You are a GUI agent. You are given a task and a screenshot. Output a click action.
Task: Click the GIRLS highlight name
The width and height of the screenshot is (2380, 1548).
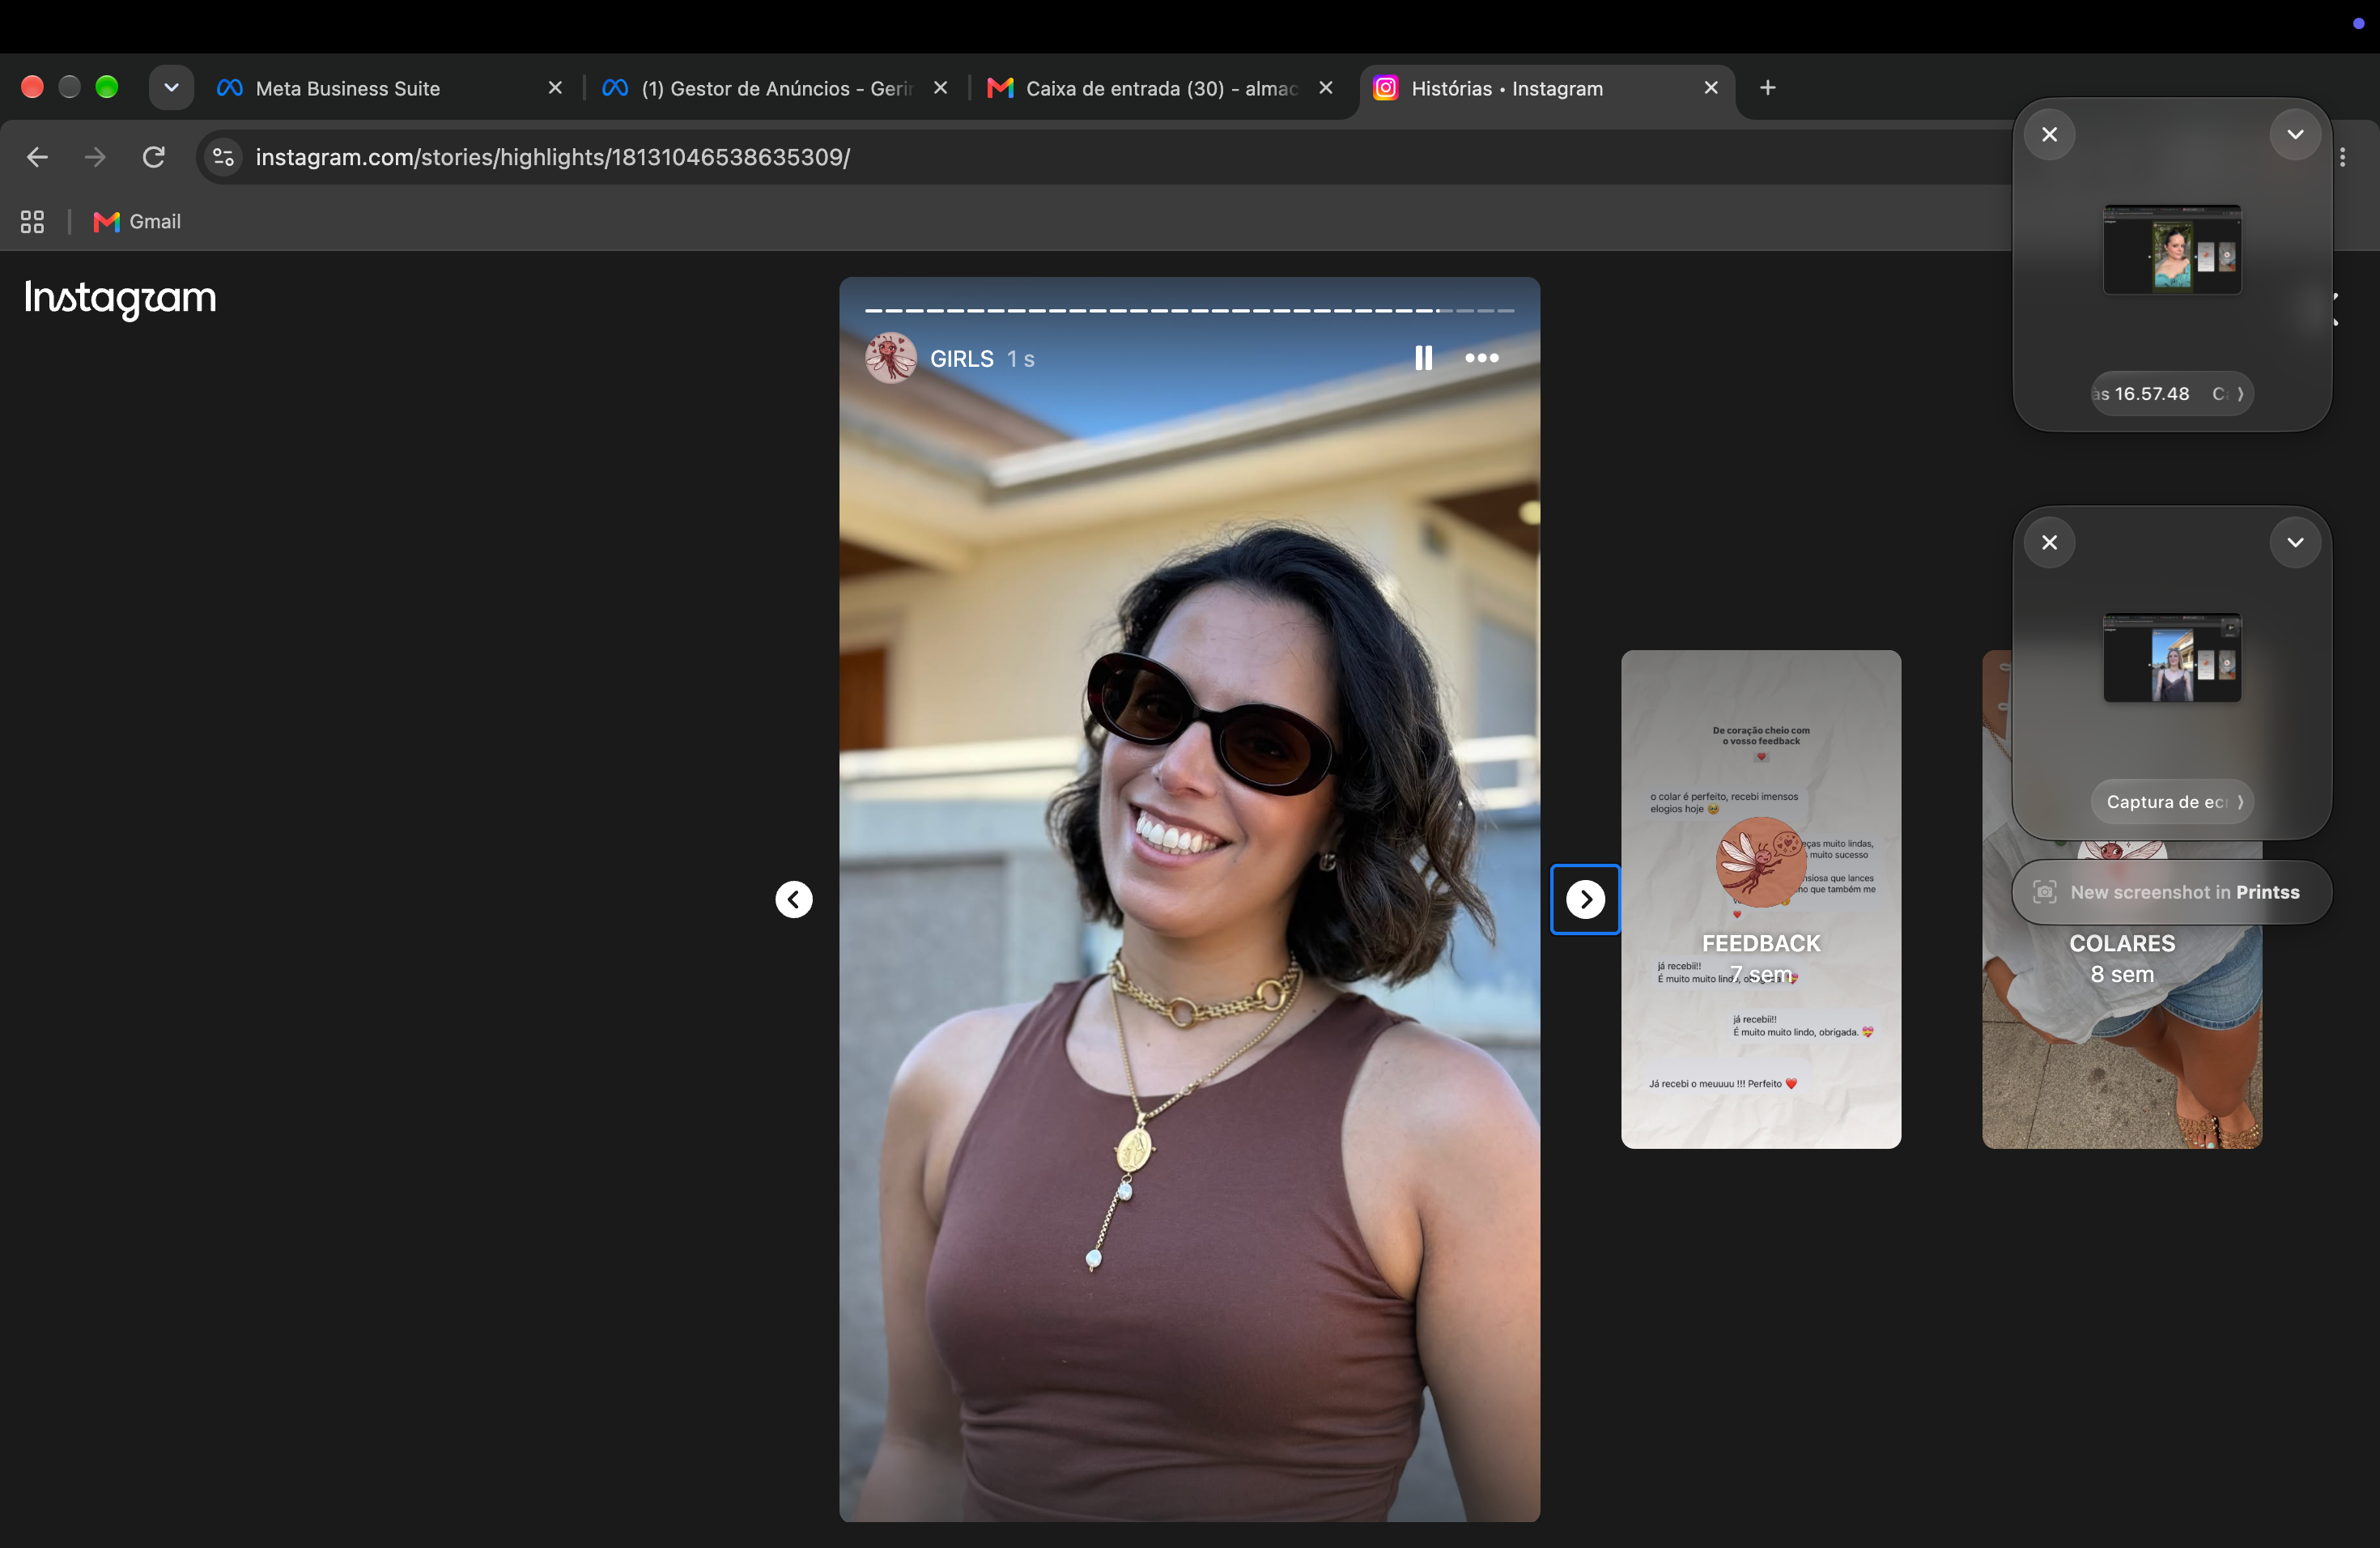click(962, 359)
